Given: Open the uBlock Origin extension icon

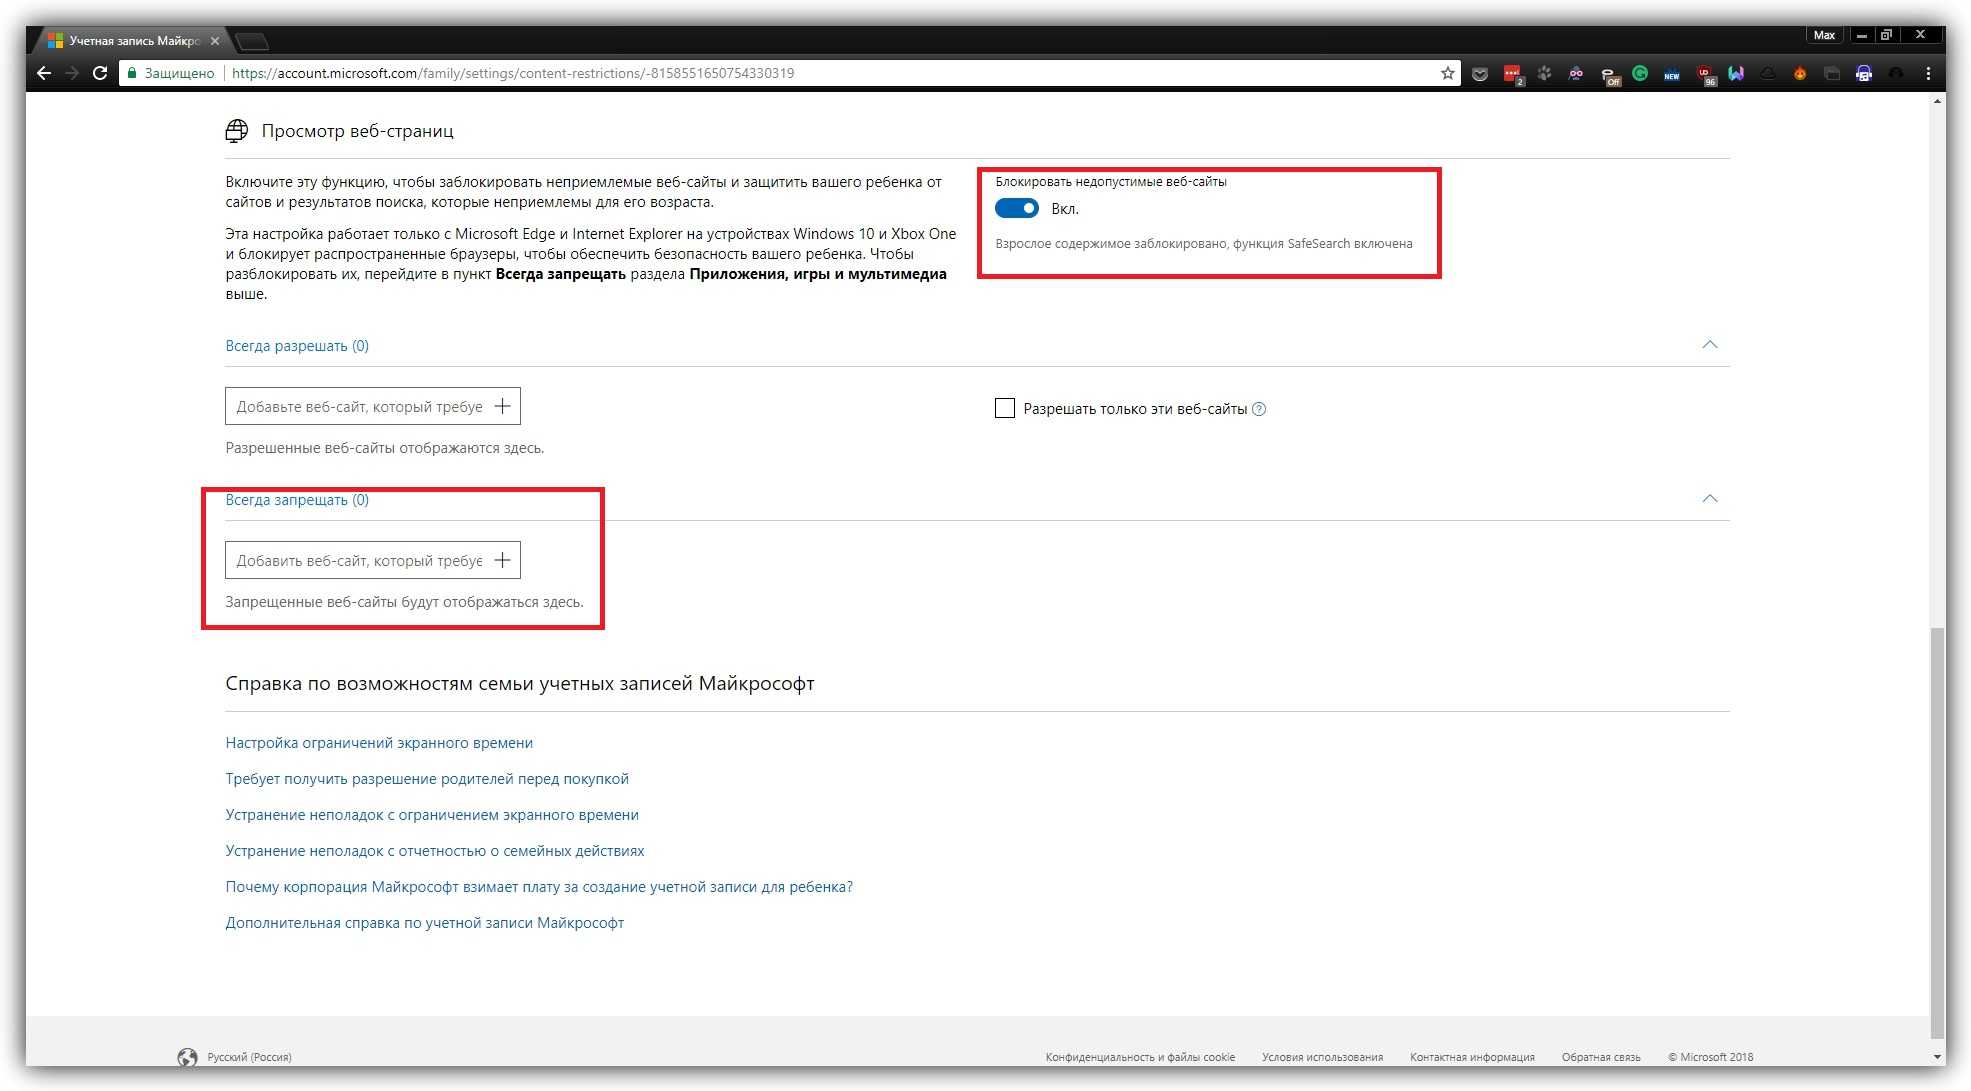Looking at the screenshot, I should click(x=1705, y=73).
